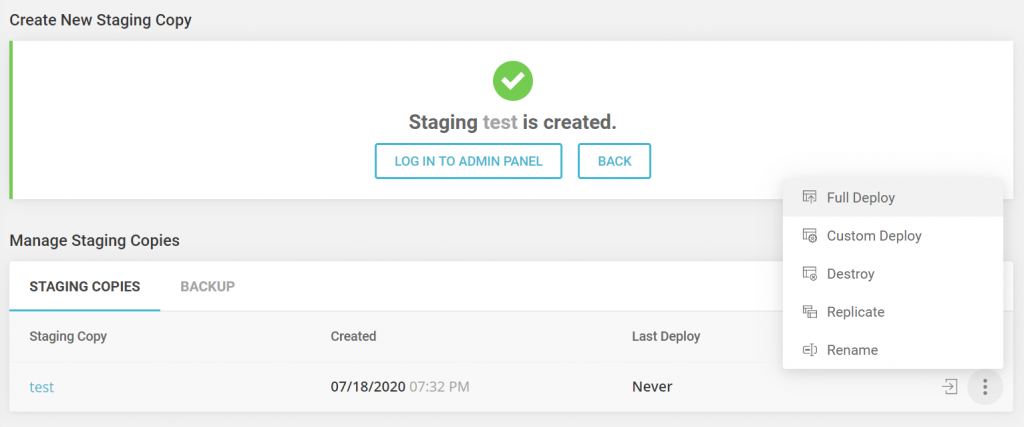Click the 'Staging test is created.' message

512,122
